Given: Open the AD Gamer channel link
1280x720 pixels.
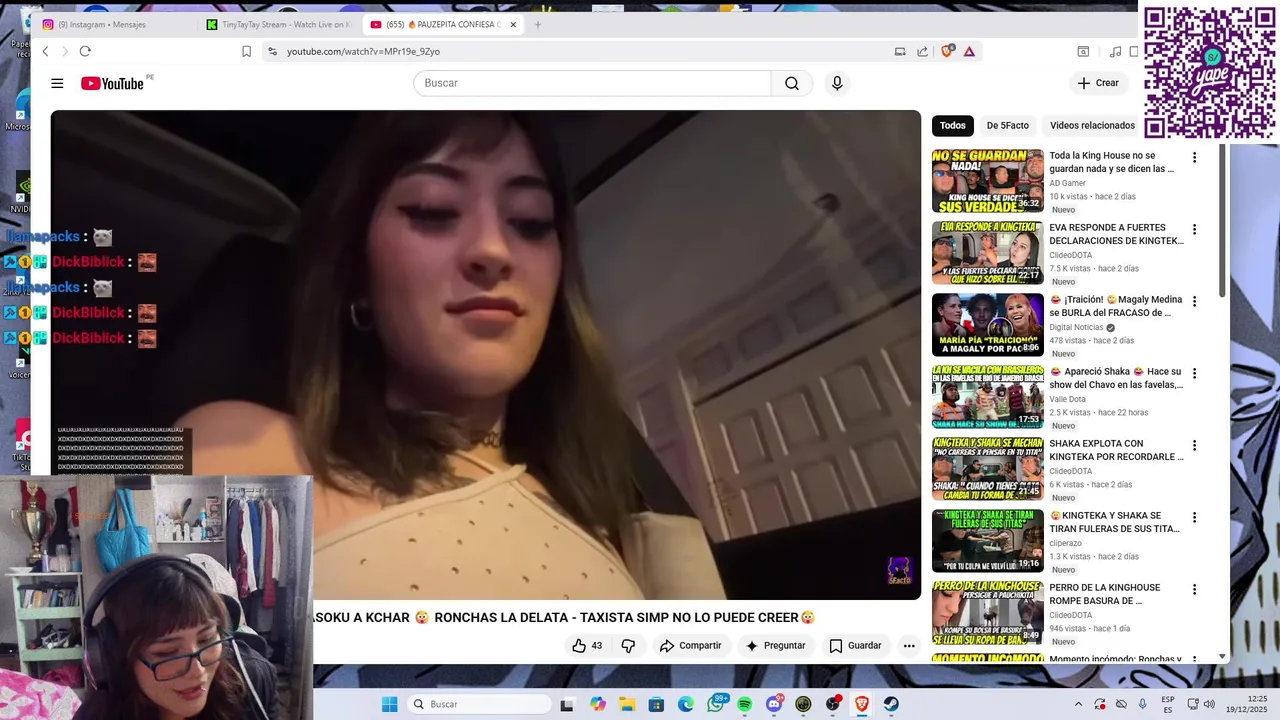Looking at the screenshot, I should point(1067,183).
